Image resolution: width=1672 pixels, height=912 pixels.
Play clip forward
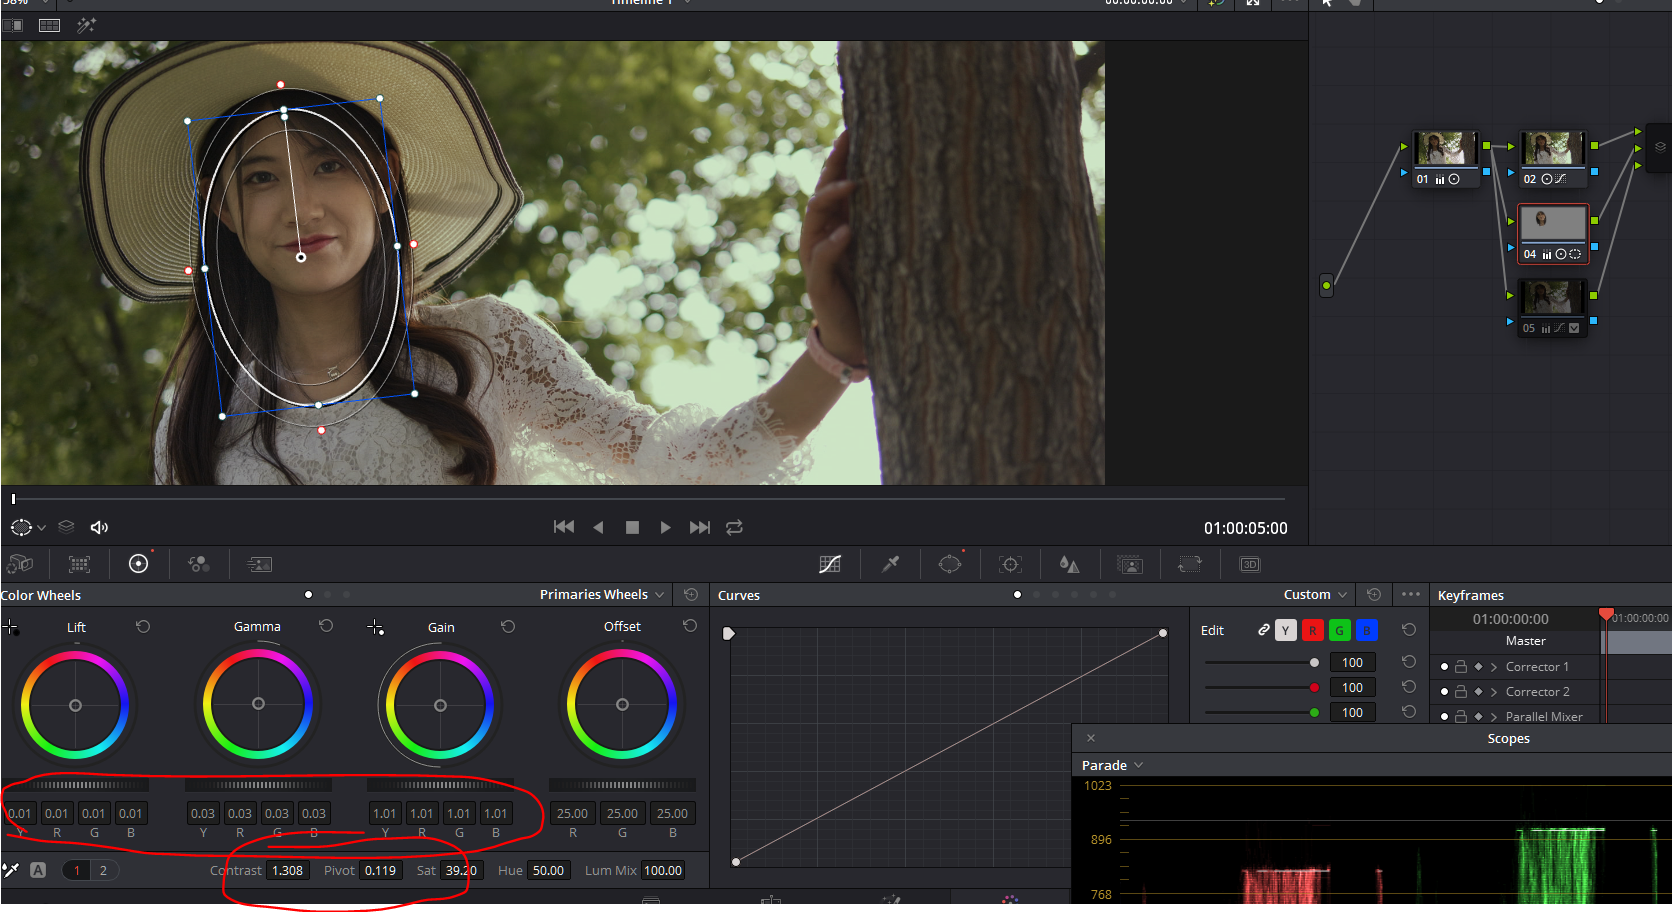665,527
